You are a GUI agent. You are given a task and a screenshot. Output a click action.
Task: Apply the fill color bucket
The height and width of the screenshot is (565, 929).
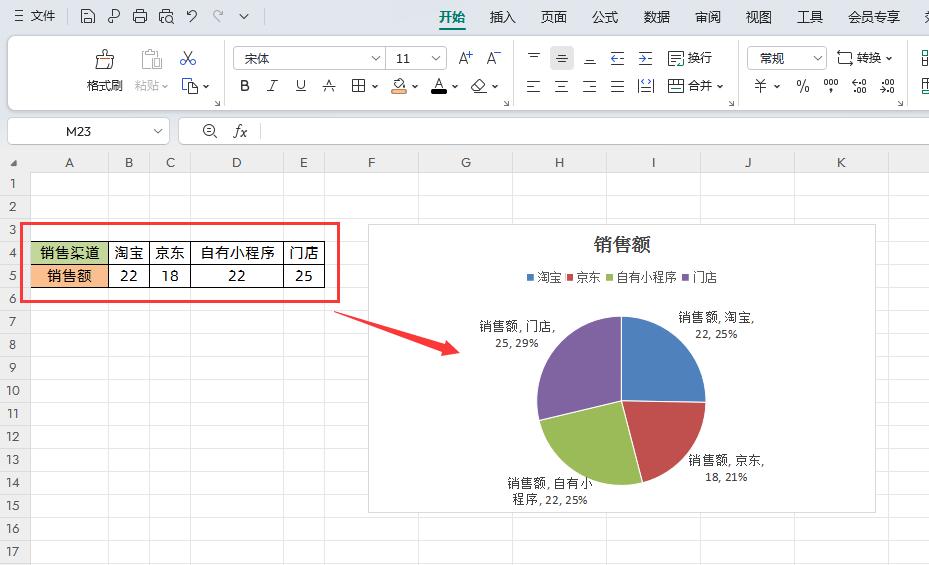pyautogui.click(x=399, y=86)
